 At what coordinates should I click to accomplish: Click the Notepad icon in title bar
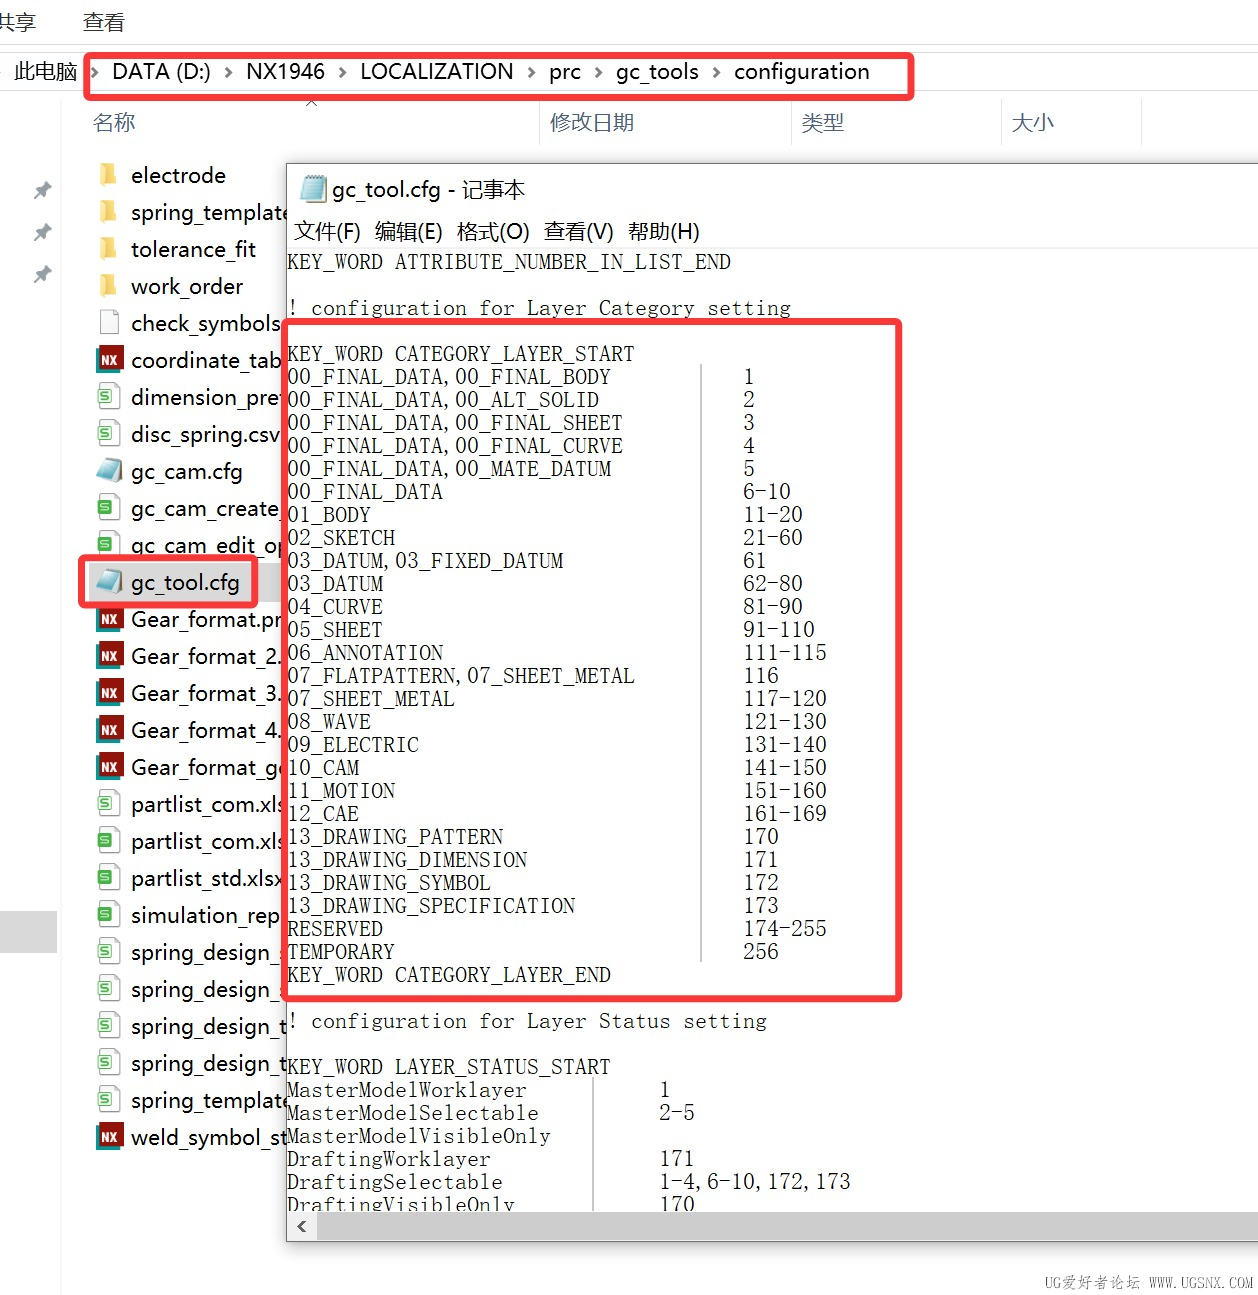click(314, 189)
